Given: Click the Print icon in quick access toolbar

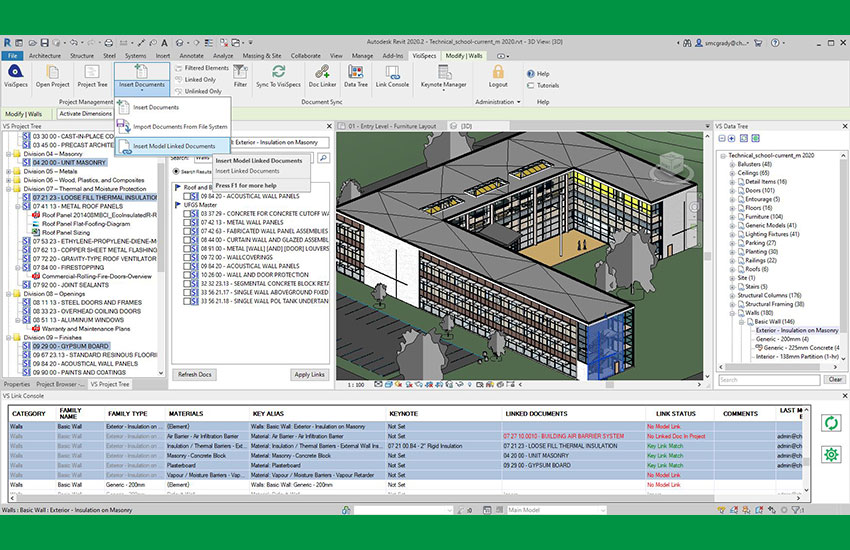Looking at the screenshot, I should point(108,42).
